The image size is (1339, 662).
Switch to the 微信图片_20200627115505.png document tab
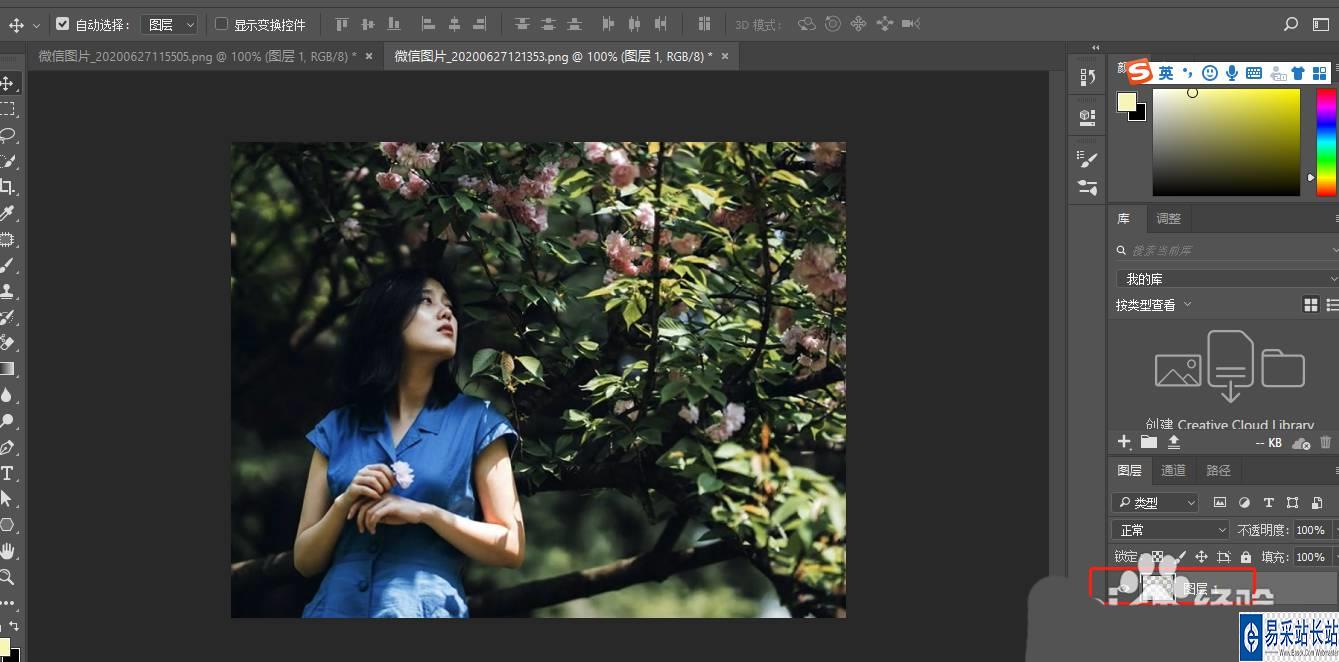click(x=196, y=57)
